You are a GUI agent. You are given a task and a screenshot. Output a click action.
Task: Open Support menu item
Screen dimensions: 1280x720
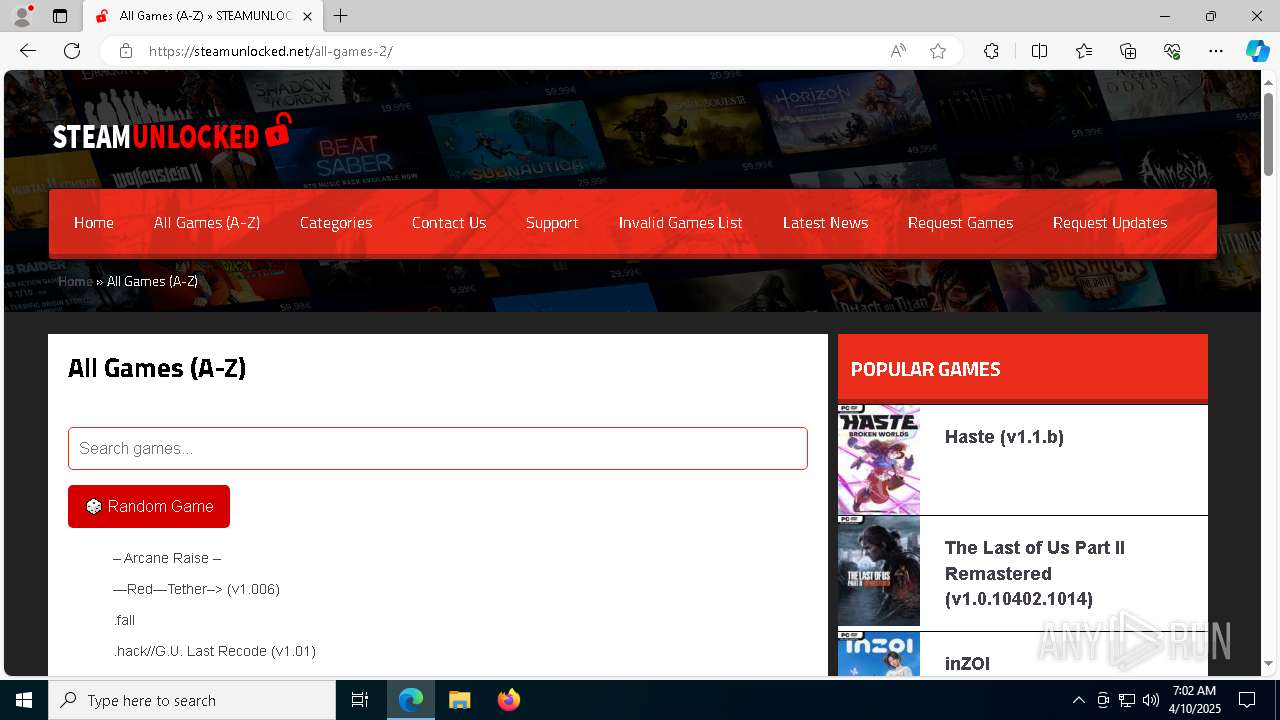point(552,223)
